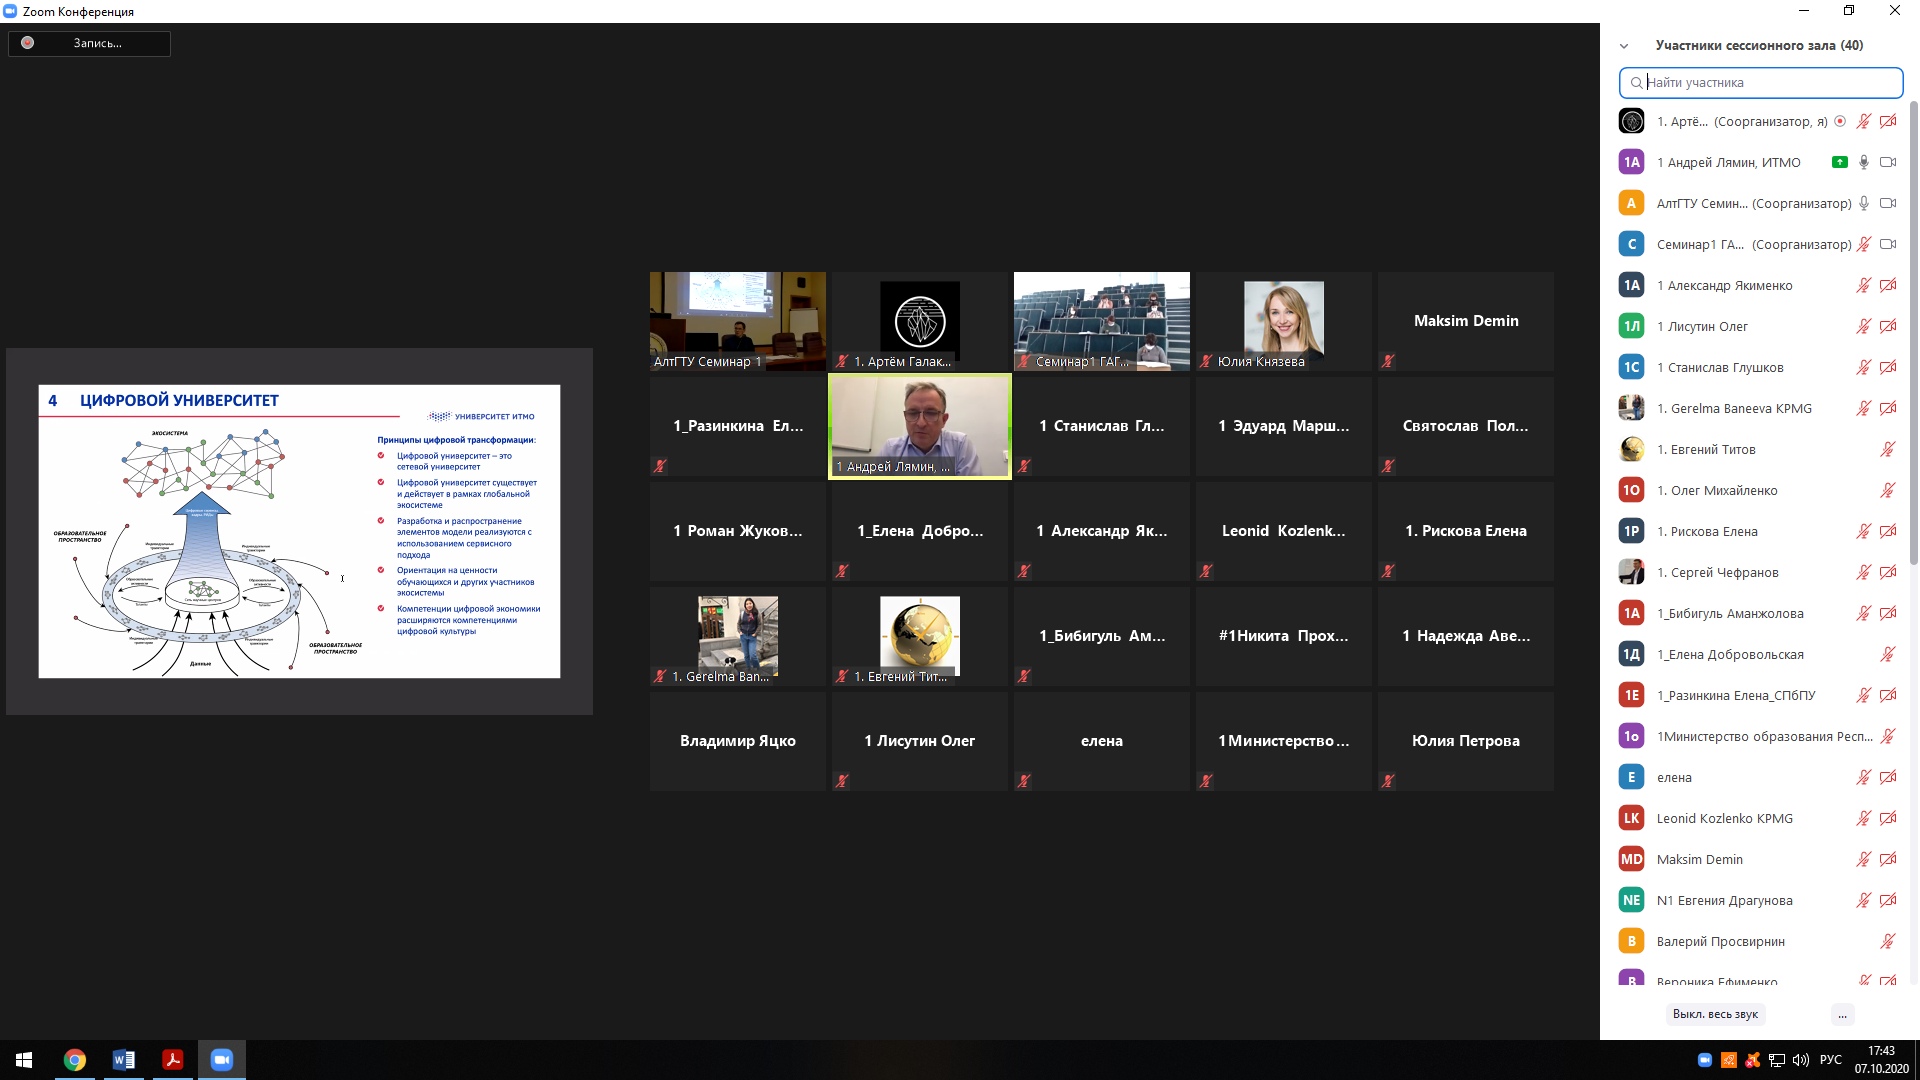Select the 1. Евгений Тит... globe video tile
The height and width of the screenshot is (1080, 1920).
pyautogui.click(x=920, y=636)
